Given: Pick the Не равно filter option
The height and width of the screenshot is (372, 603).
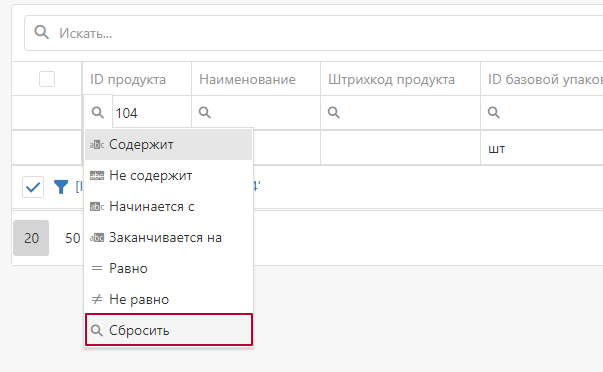Looking at the screenshot, I should (x=168, y=299).
